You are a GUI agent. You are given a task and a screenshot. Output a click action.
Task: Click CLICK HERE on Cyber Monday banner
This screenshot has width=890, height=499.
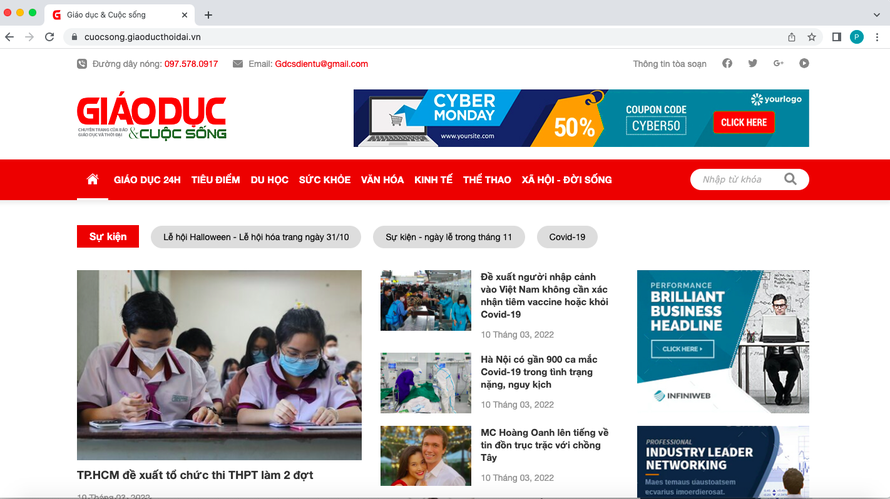point(743,122)
